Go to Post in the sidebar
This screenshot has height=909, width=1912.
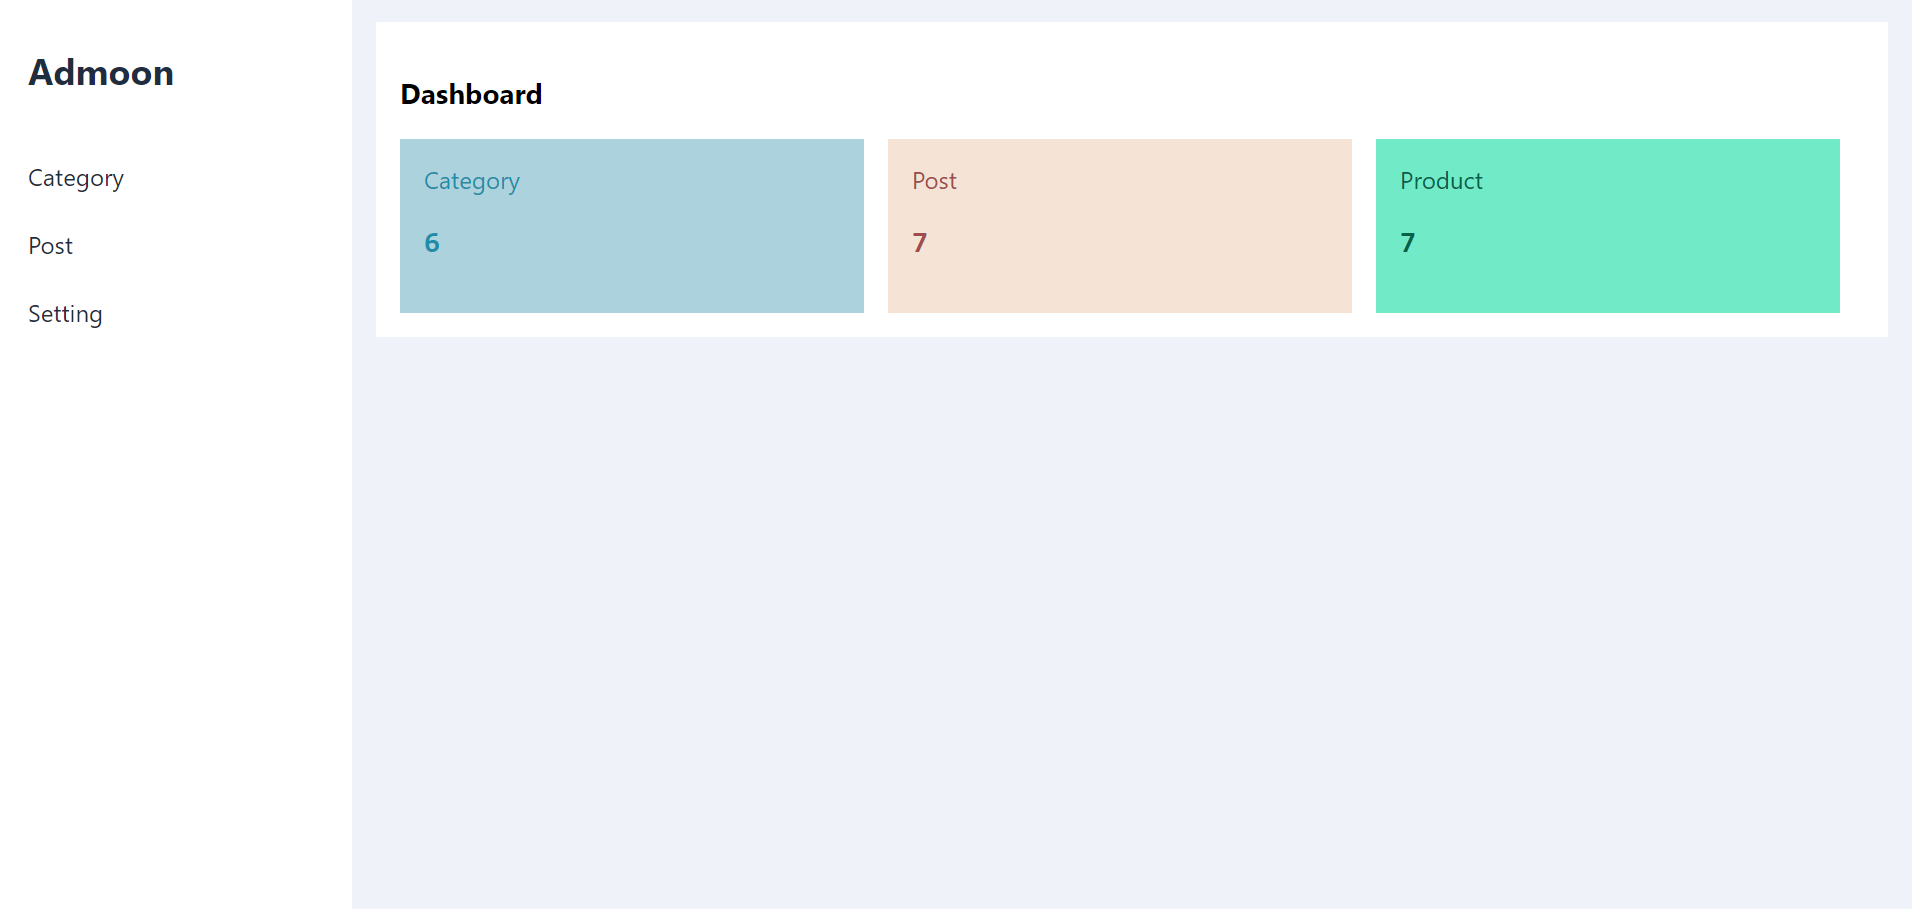click(51, 246)
